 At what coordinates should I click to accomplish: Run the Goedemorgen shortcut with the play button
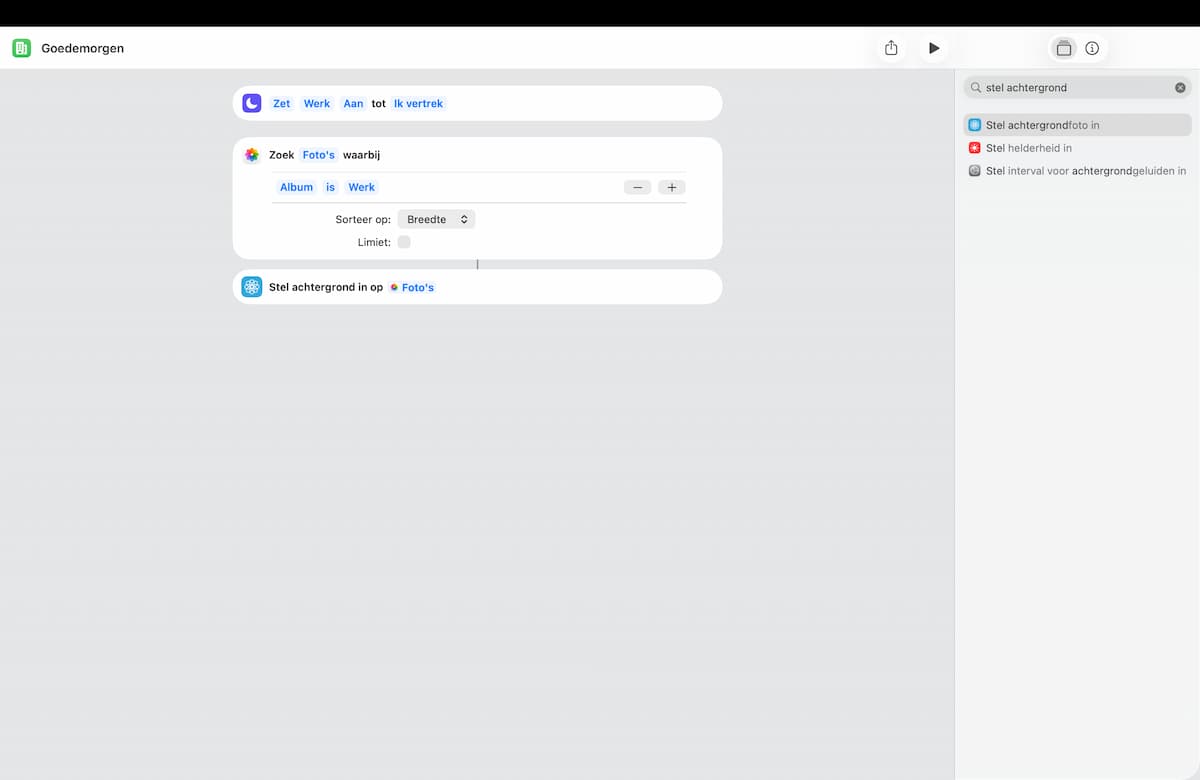pos(934,48)
